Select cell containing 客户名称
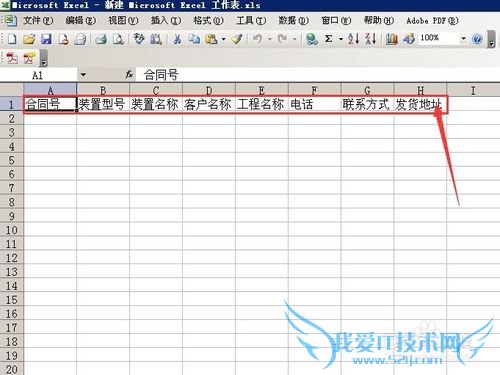The image size is (500, 375). (x=209, y=104)
